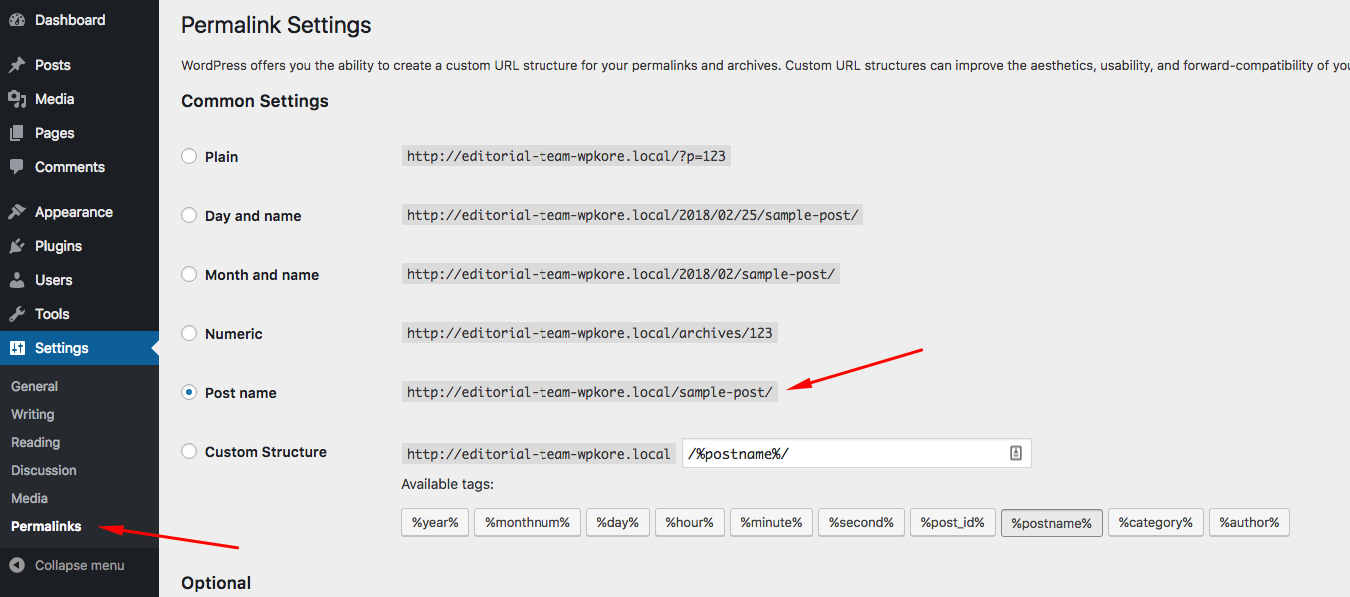
Task: Insert the %year% tag
Action: click(x=435, y=522)
